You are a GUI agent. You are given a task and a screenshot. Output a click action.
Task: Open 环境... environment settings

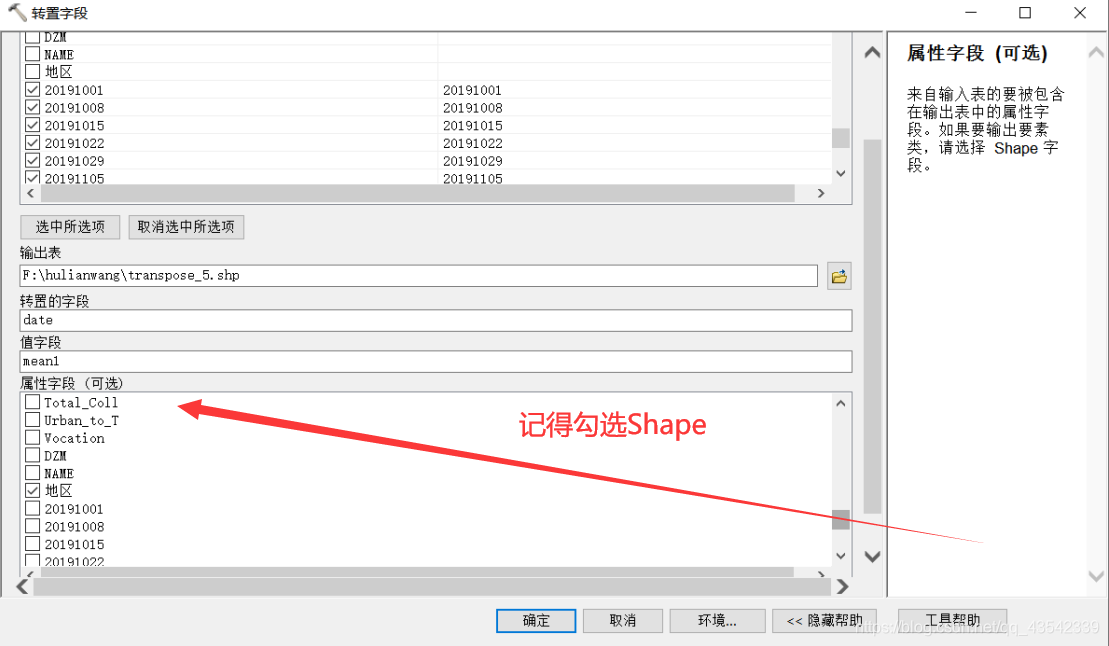(x=717, y=621)
